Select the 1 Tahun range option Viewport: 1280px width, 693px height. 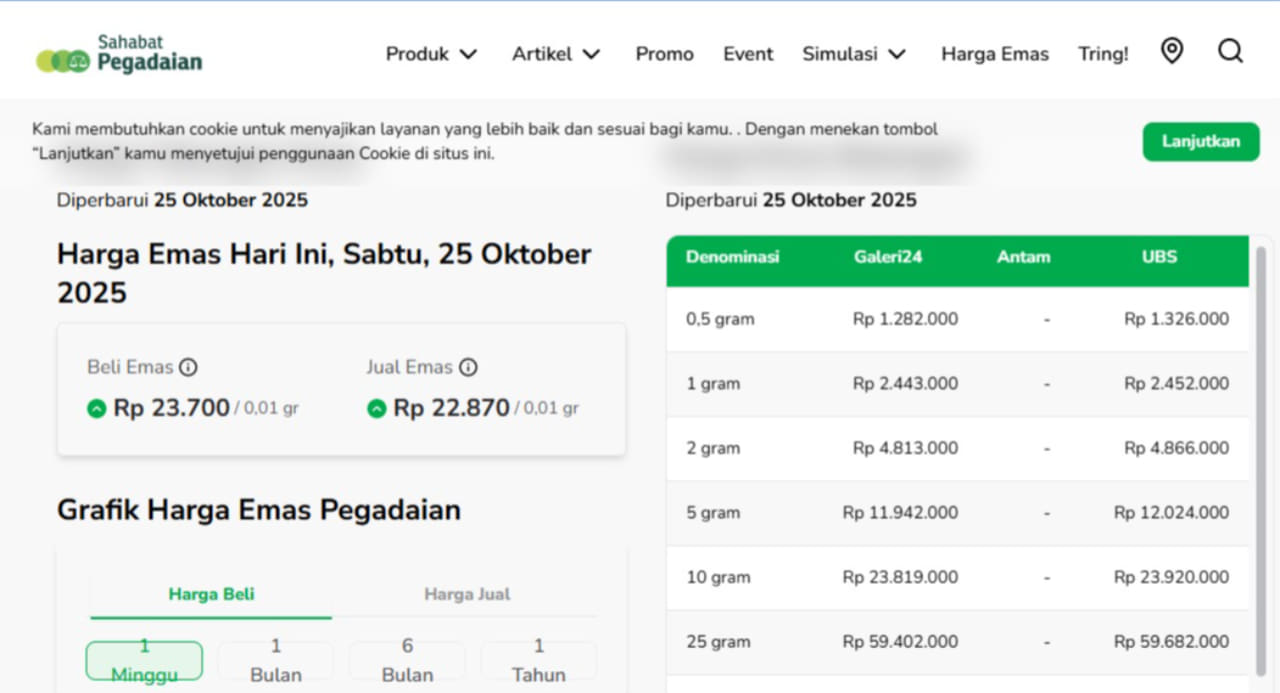click(x=539, y=660)
